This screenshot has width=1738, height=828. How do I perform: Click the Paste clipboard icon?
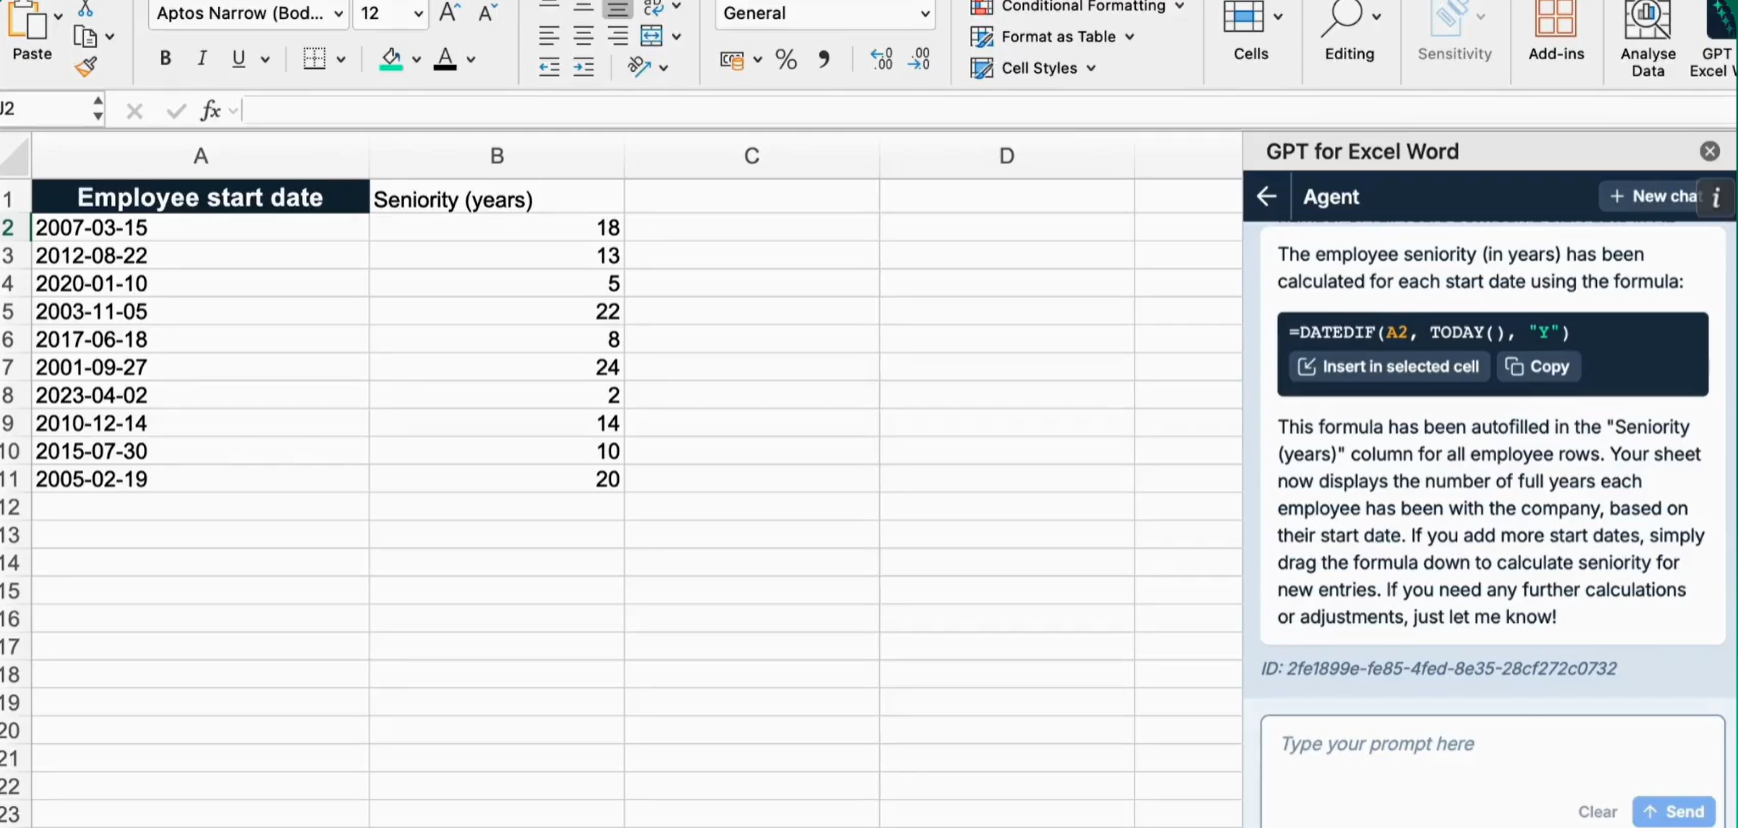point(28,20)
